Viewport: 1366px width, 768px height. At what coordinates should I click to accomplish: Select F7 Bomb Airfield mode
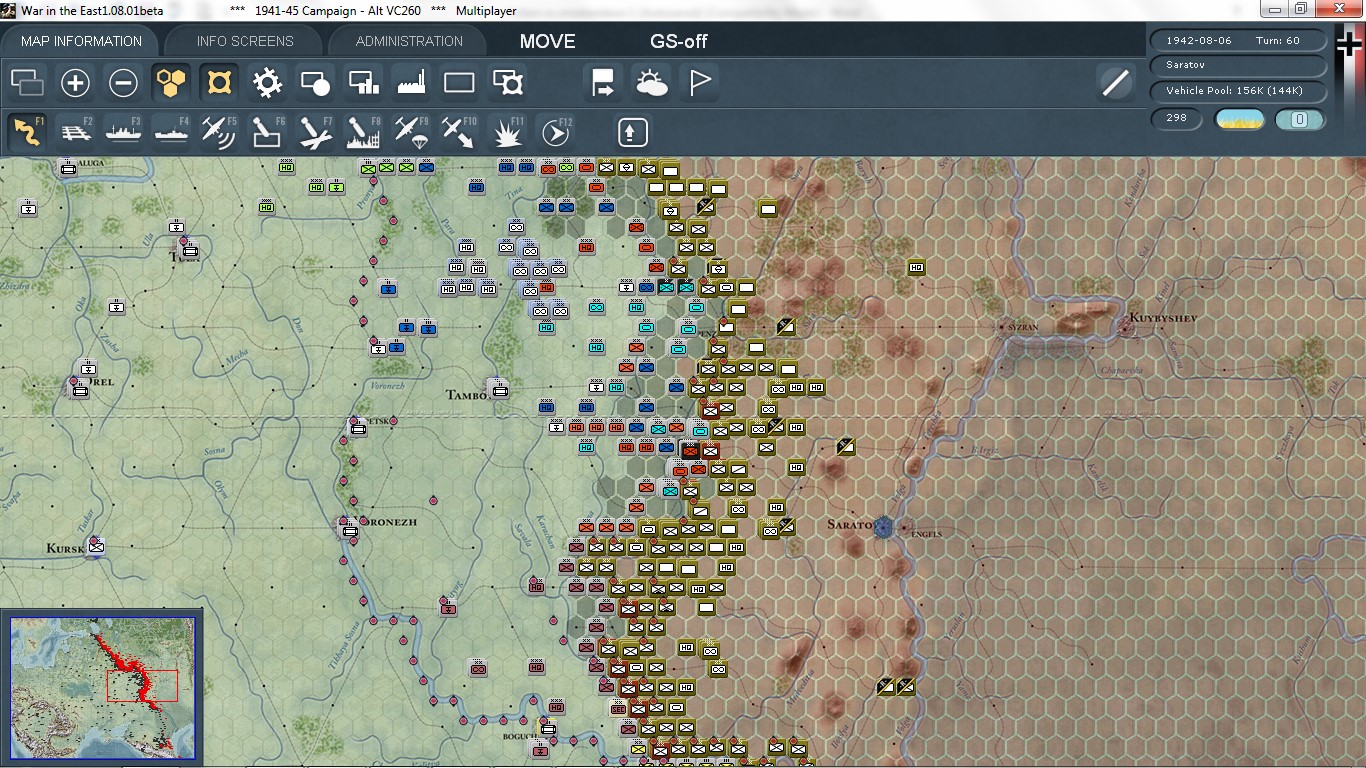pos(315,131)
